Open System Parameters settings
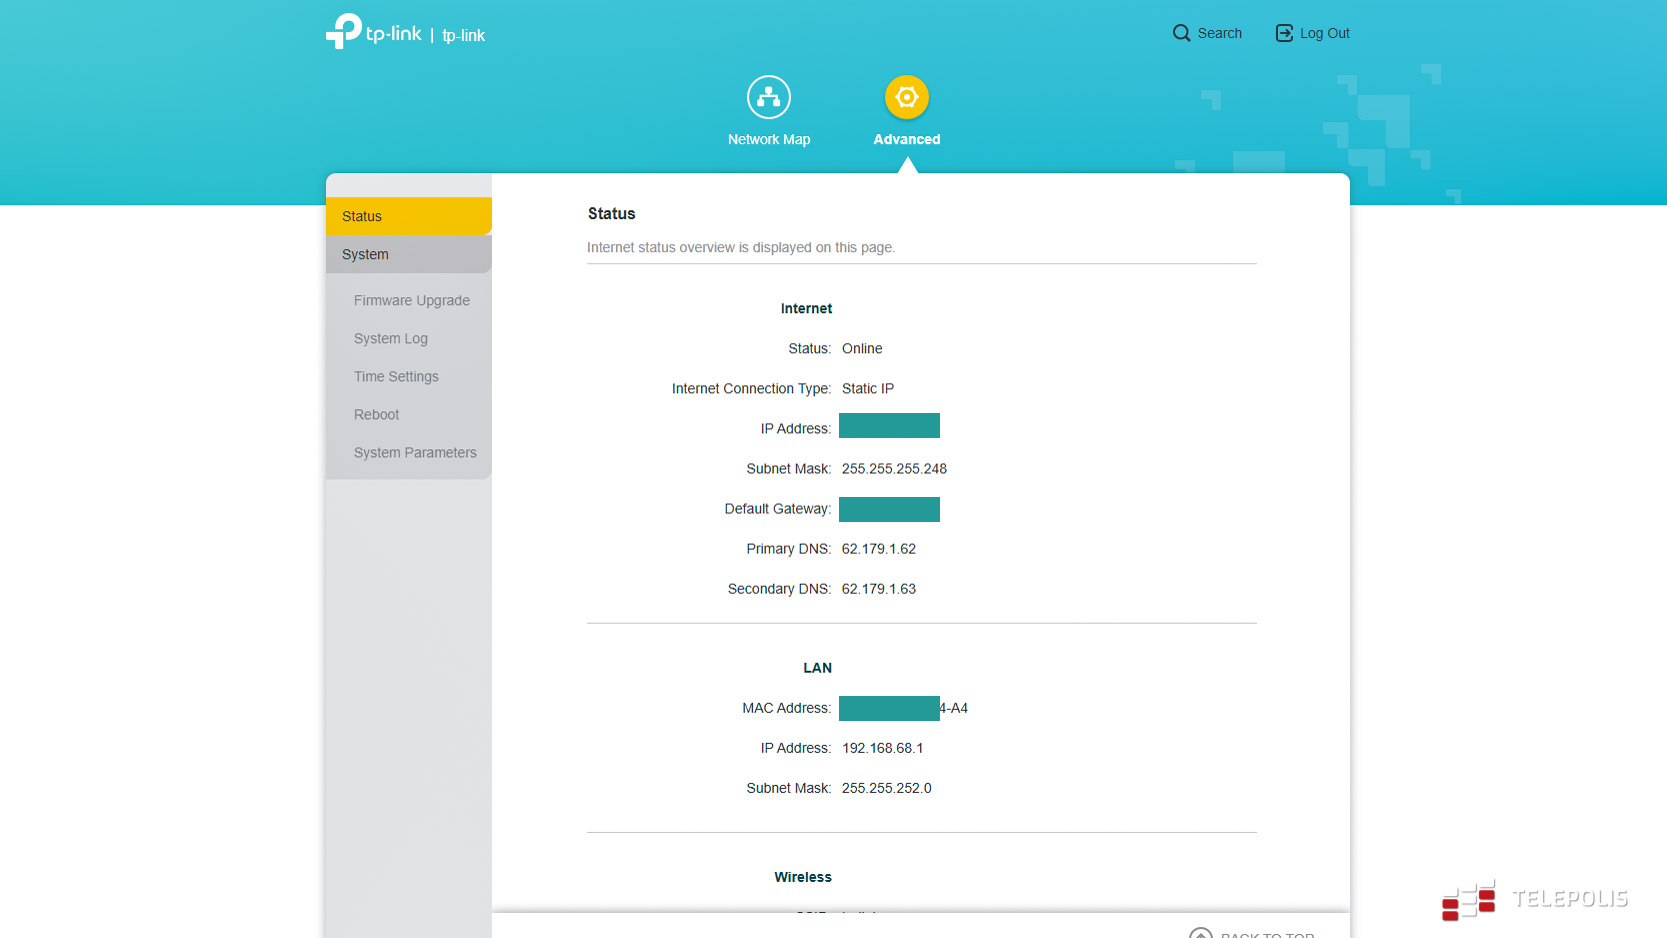1667x938 pixels. click(x=415, y=452)
